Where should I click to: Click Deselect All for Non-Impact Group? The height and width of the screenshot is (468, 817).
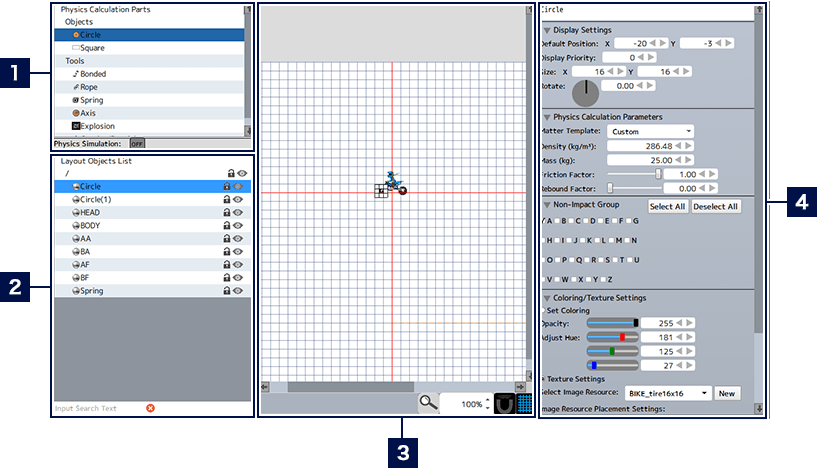[715, 207]
